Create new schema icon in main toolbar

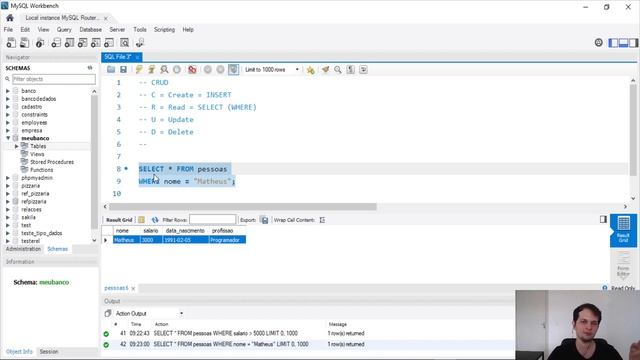click(x=56, y=42)
